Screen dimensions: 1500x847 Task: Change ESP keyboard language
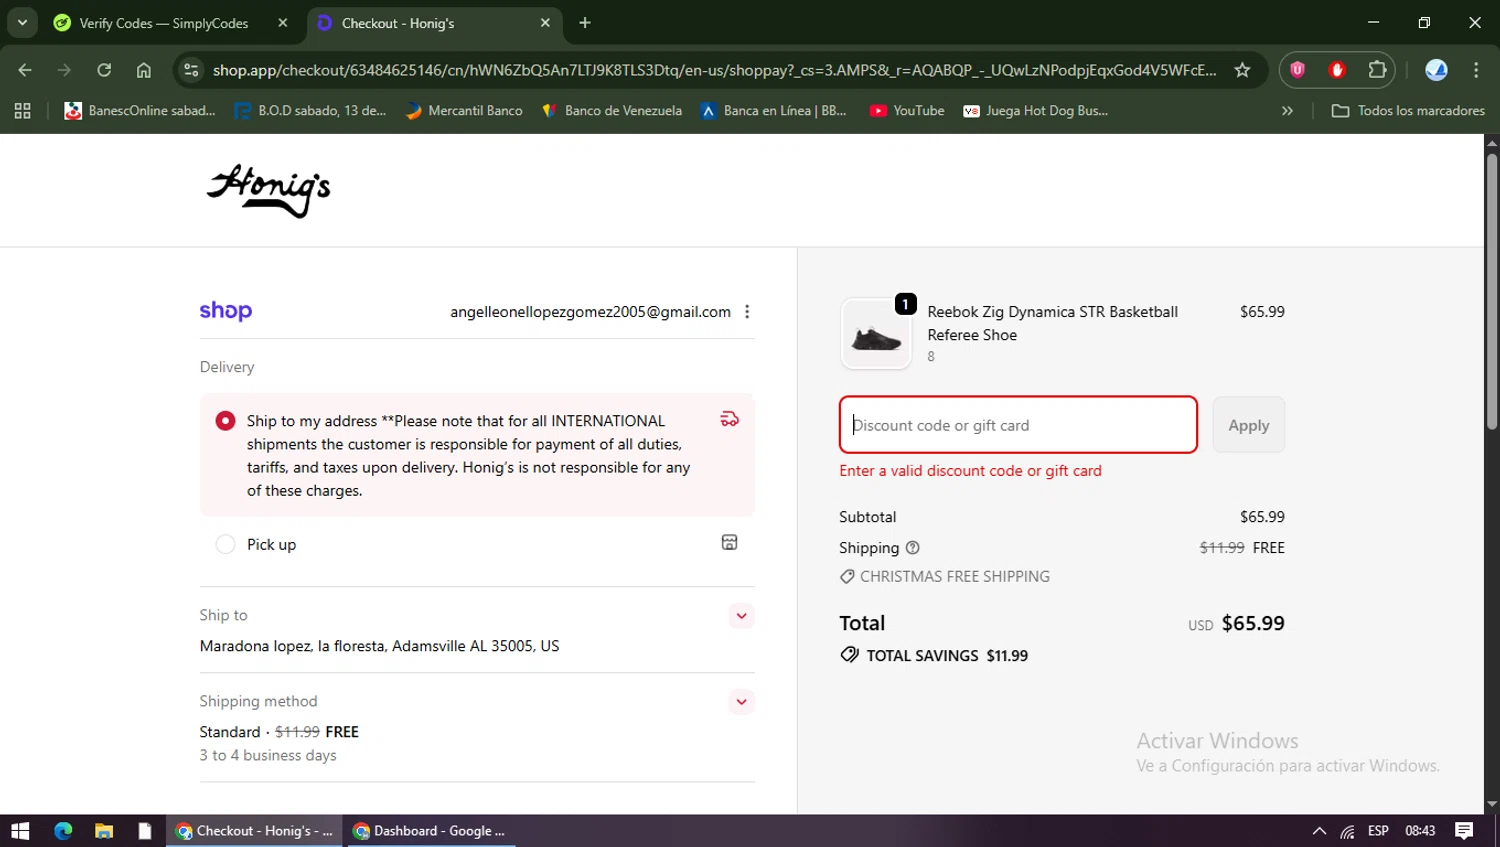pos(1378,831)
